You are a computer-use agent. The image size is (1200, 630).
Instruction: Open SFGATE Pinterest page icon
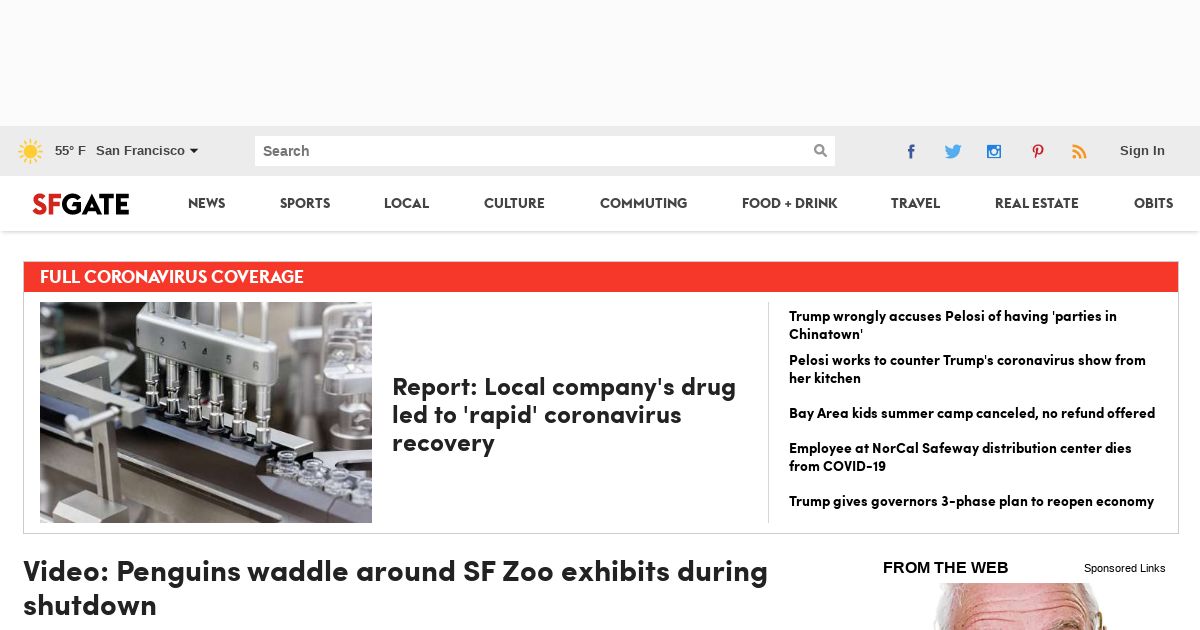[1038, 151]
